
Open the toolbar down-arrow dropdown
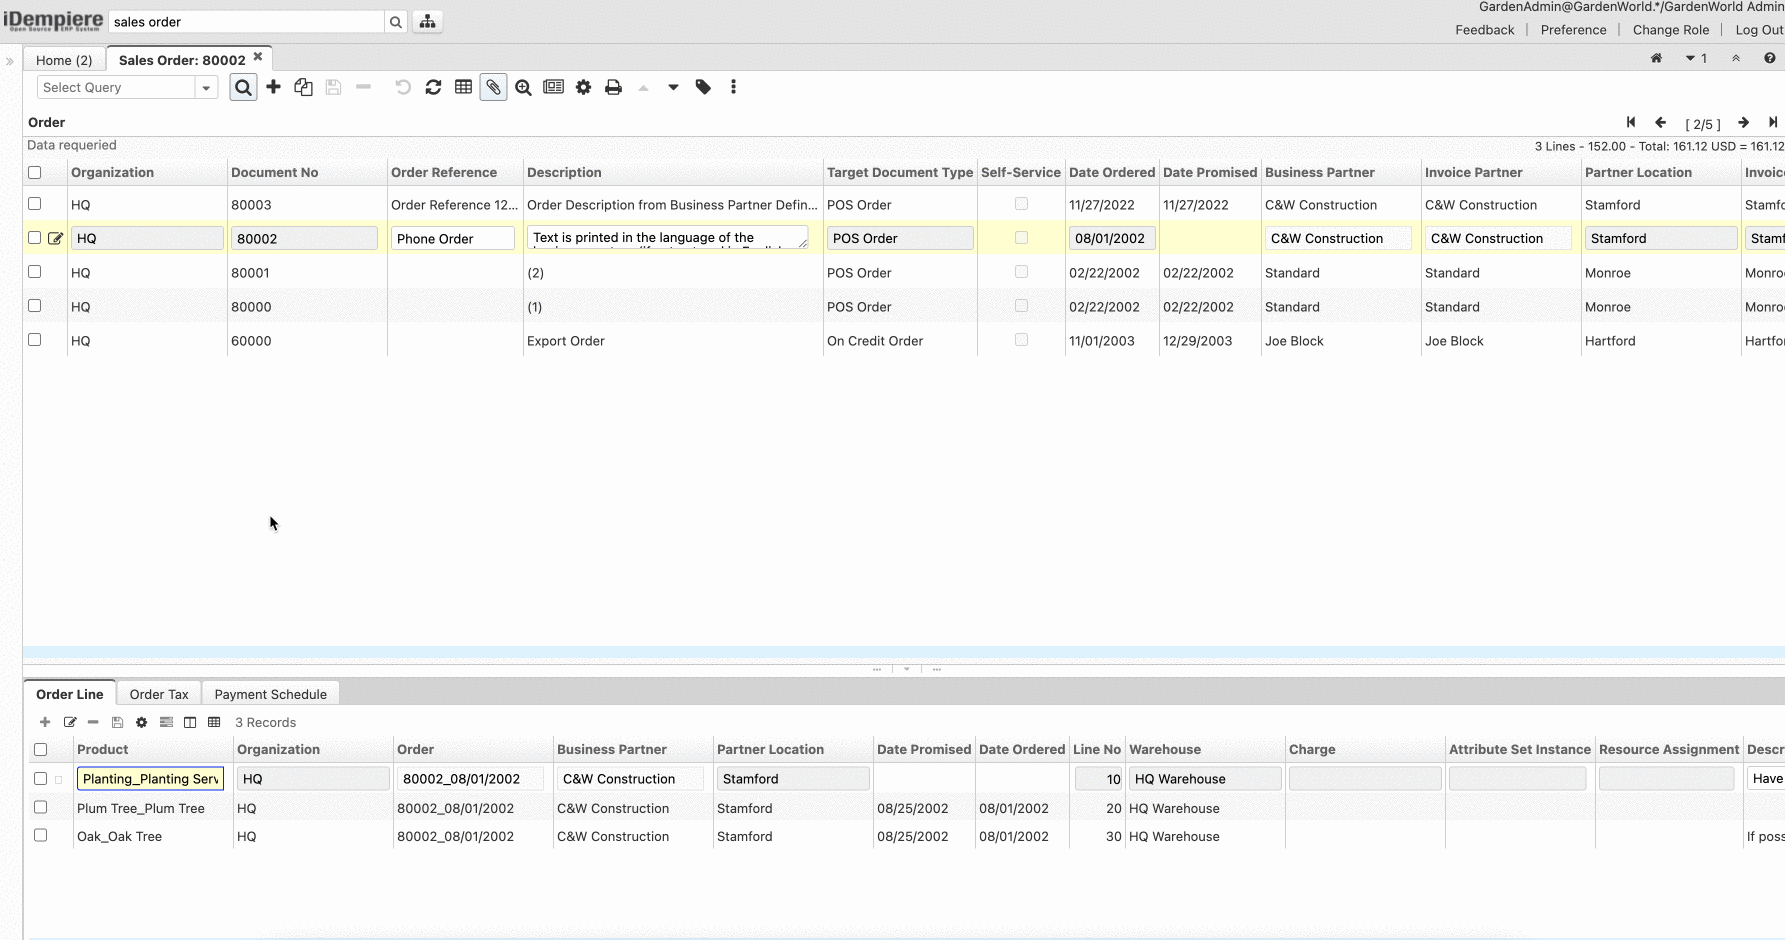673,87
